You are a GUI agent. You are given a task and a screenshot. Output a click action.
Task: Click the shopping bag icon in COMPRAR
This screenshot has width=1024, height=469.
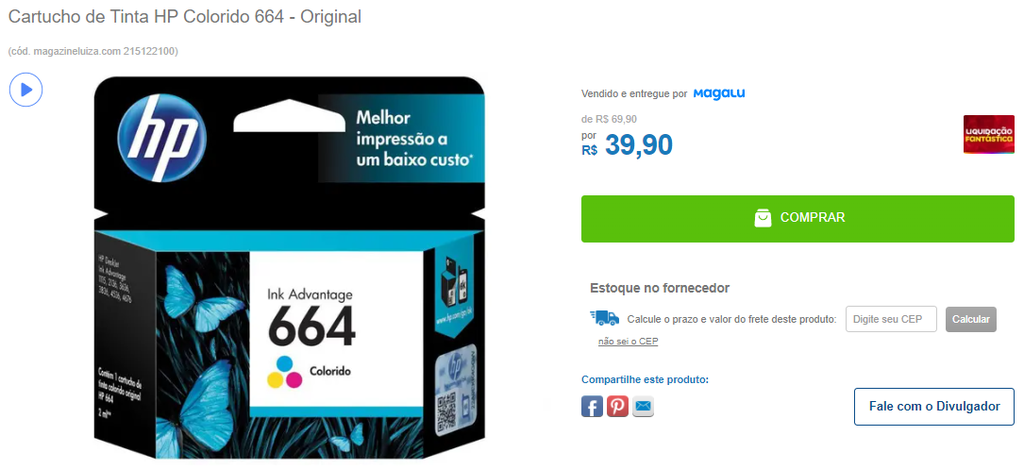[x=763, y=218]
